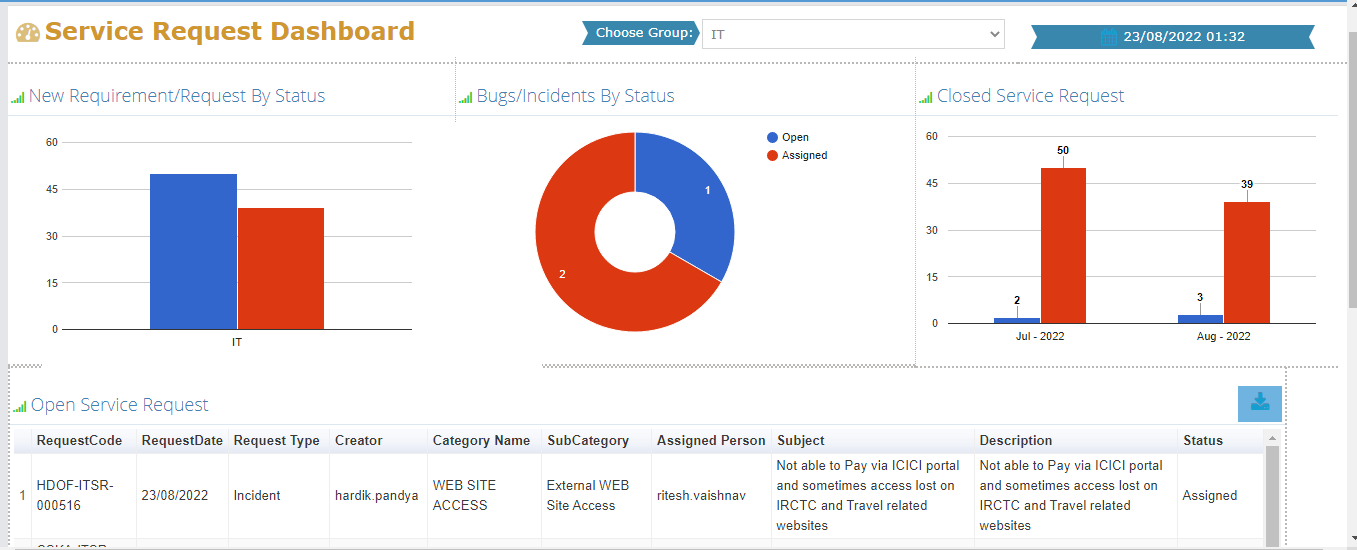Click chart icon beside Open Service Request
This screenshot has width=1357, height=550.
(x=20, y=407)
